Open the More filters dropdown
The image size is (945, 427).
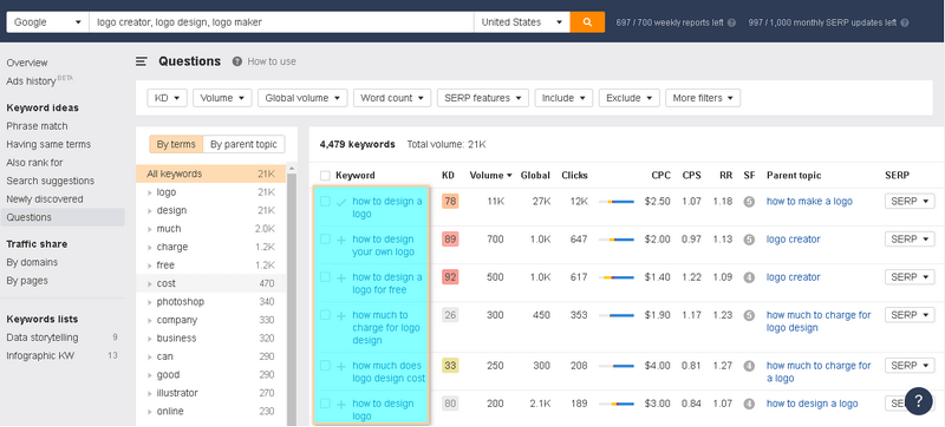tap(703, 98)
